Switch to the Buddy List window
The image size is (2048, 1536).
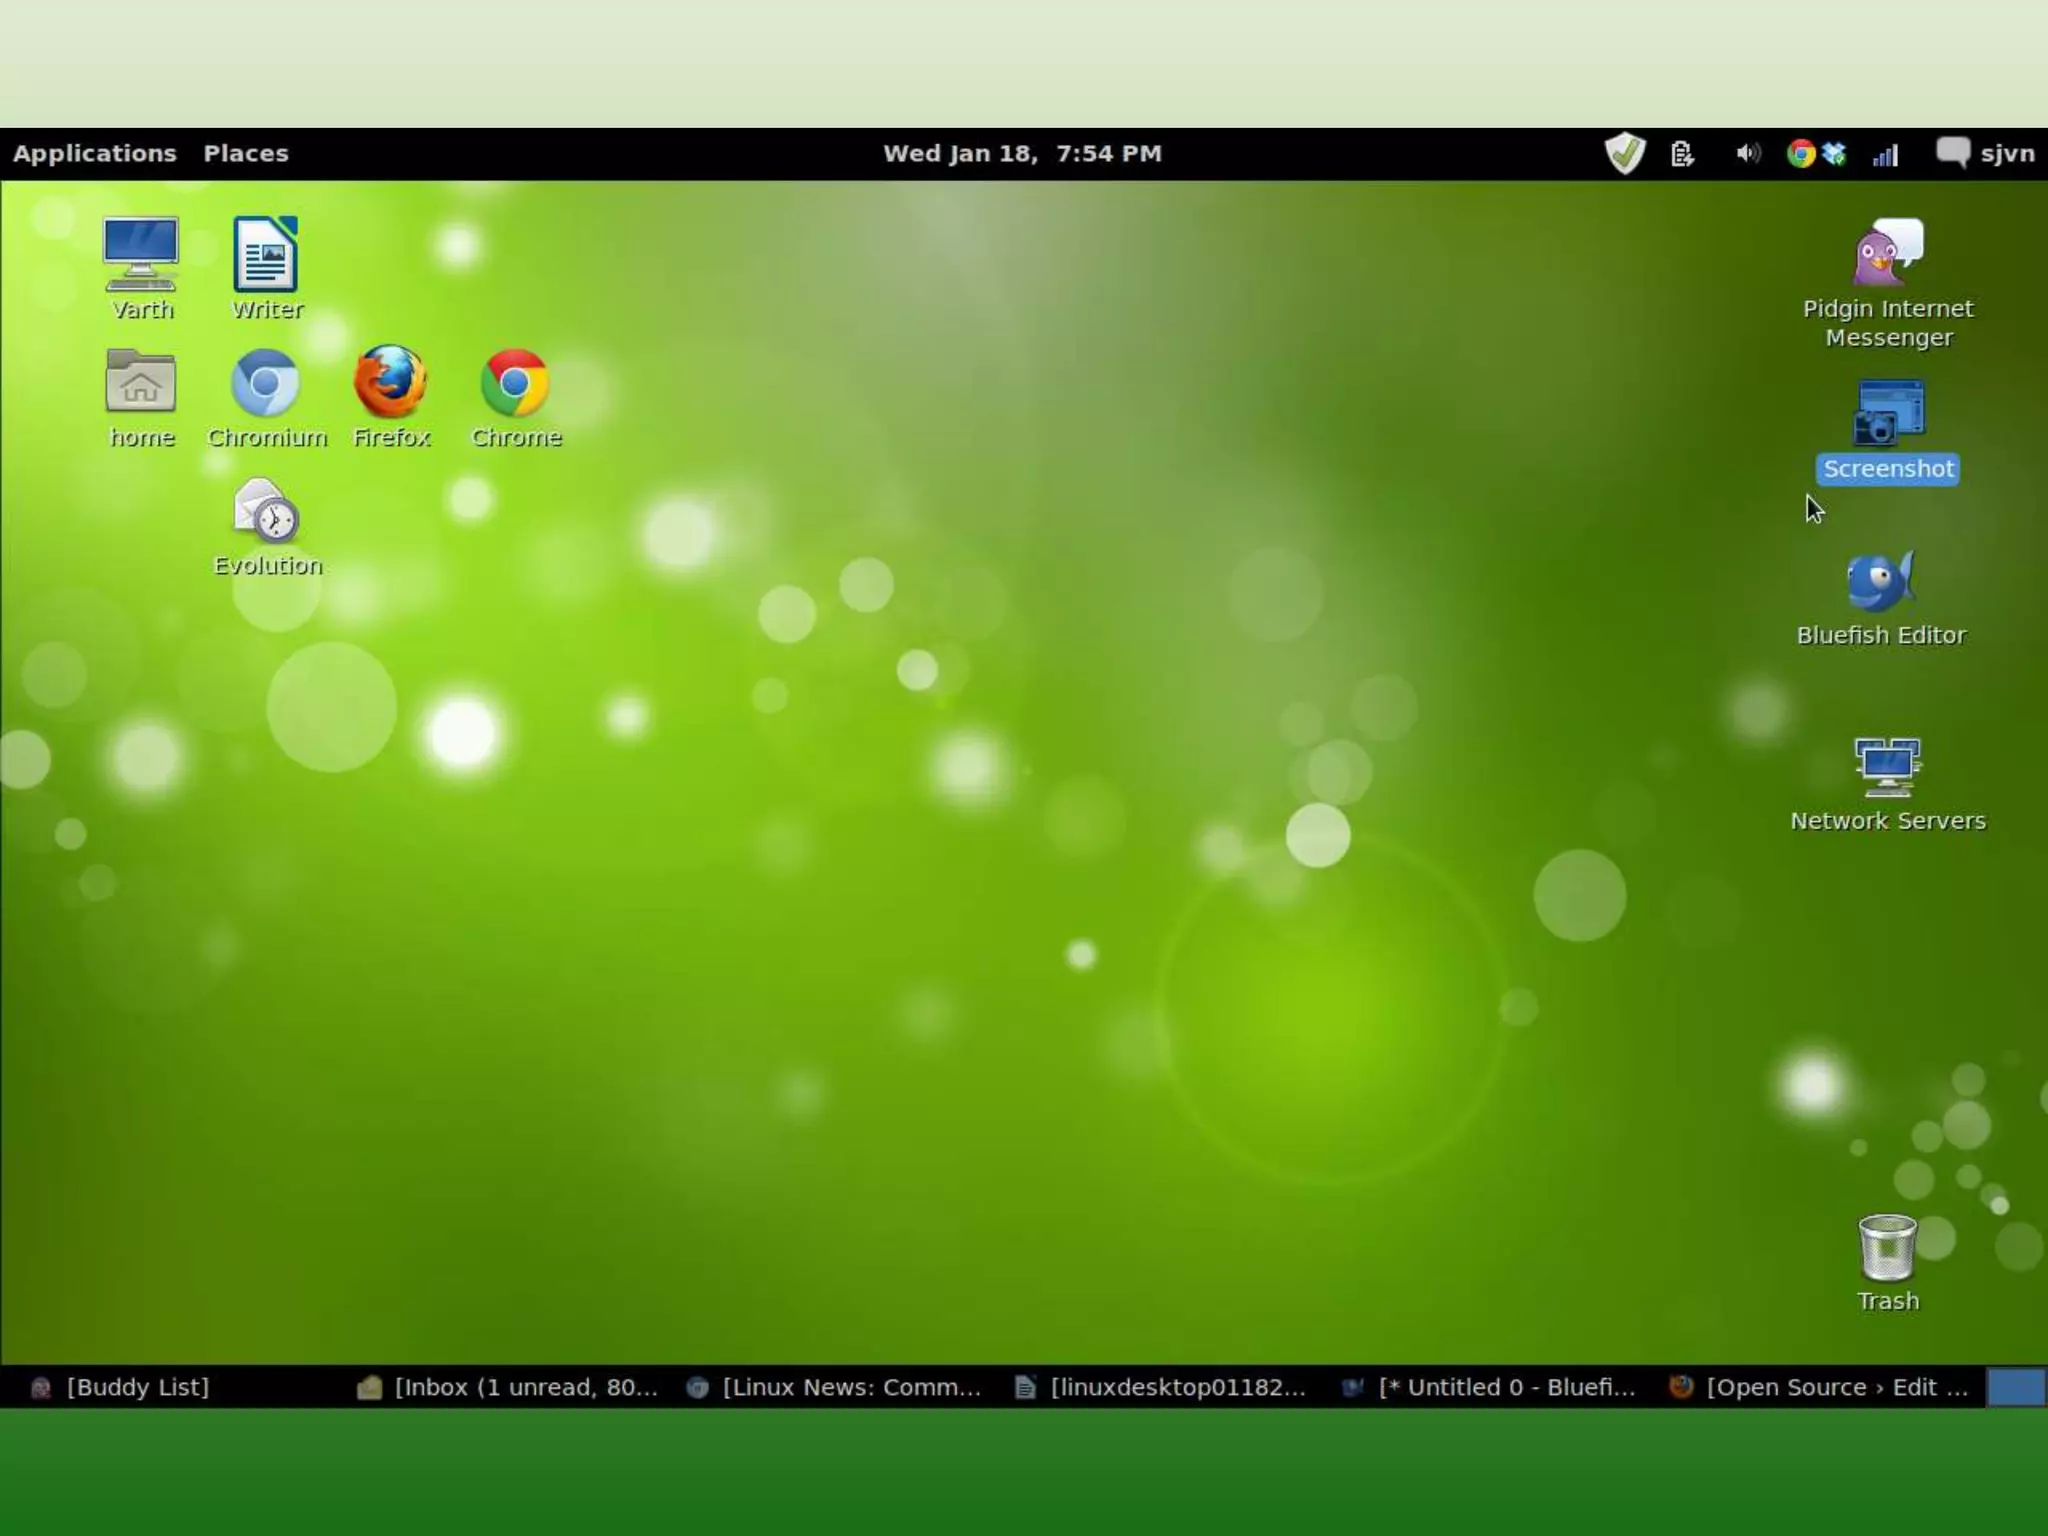137,1387
